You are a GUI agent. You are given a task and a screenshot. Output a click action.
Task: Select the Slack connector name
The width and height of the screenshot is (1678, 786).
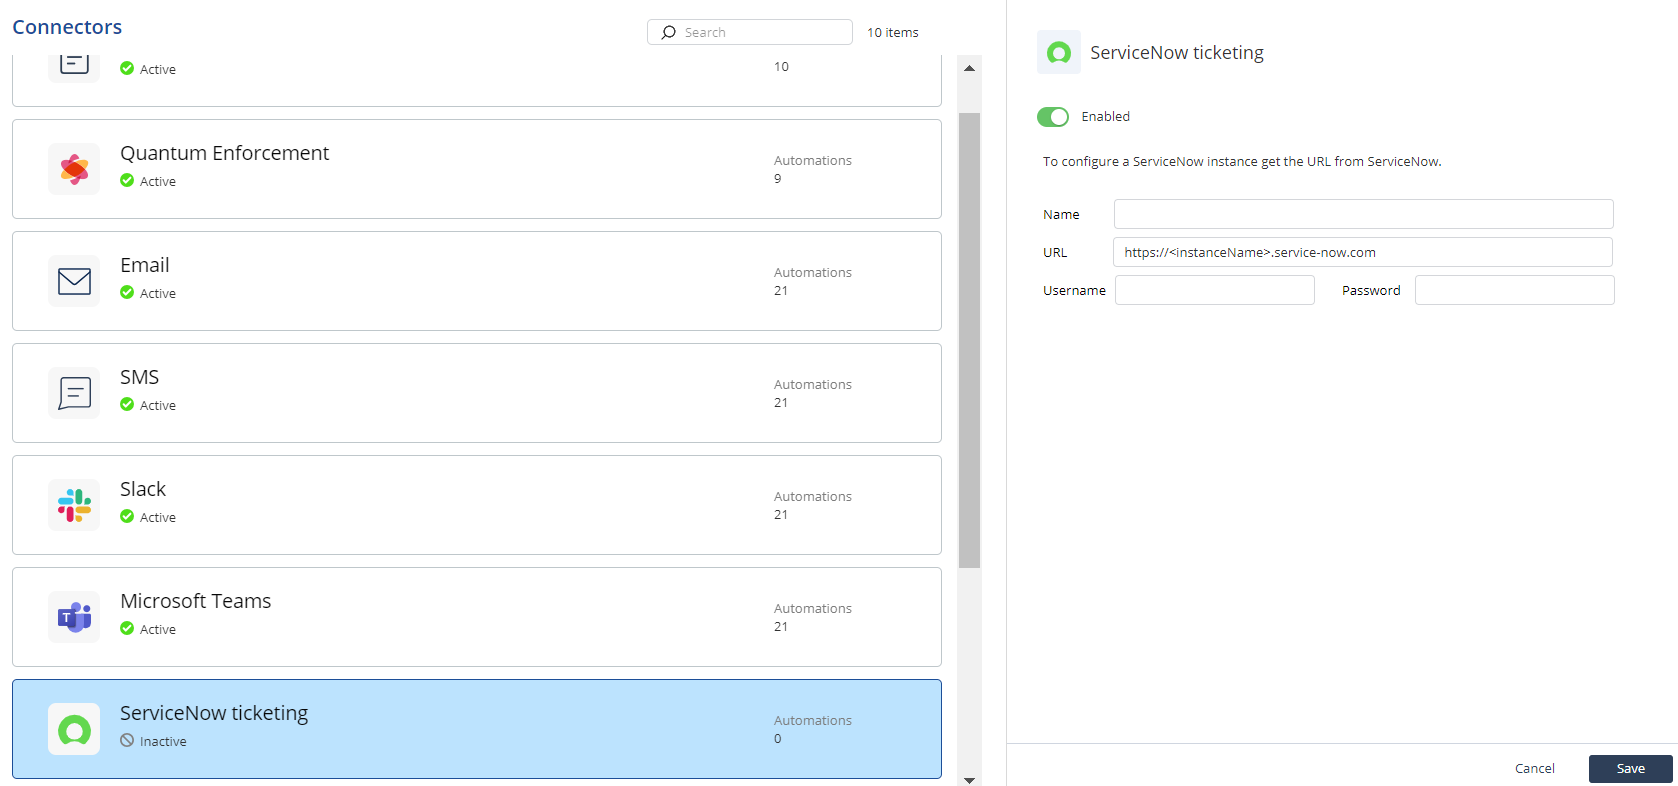[x=143, y=489]
